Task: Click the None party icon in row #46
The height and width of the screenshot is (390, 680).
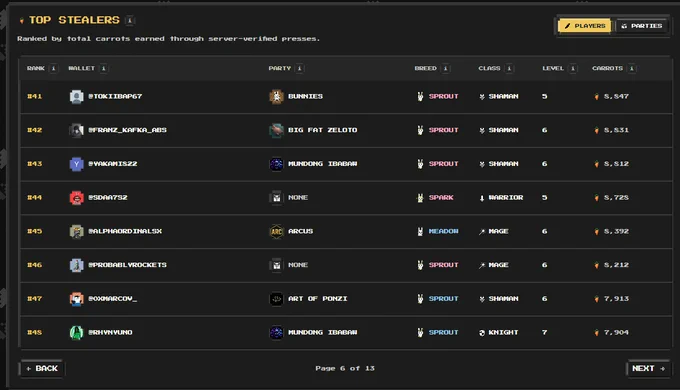Action: point(276,265)
